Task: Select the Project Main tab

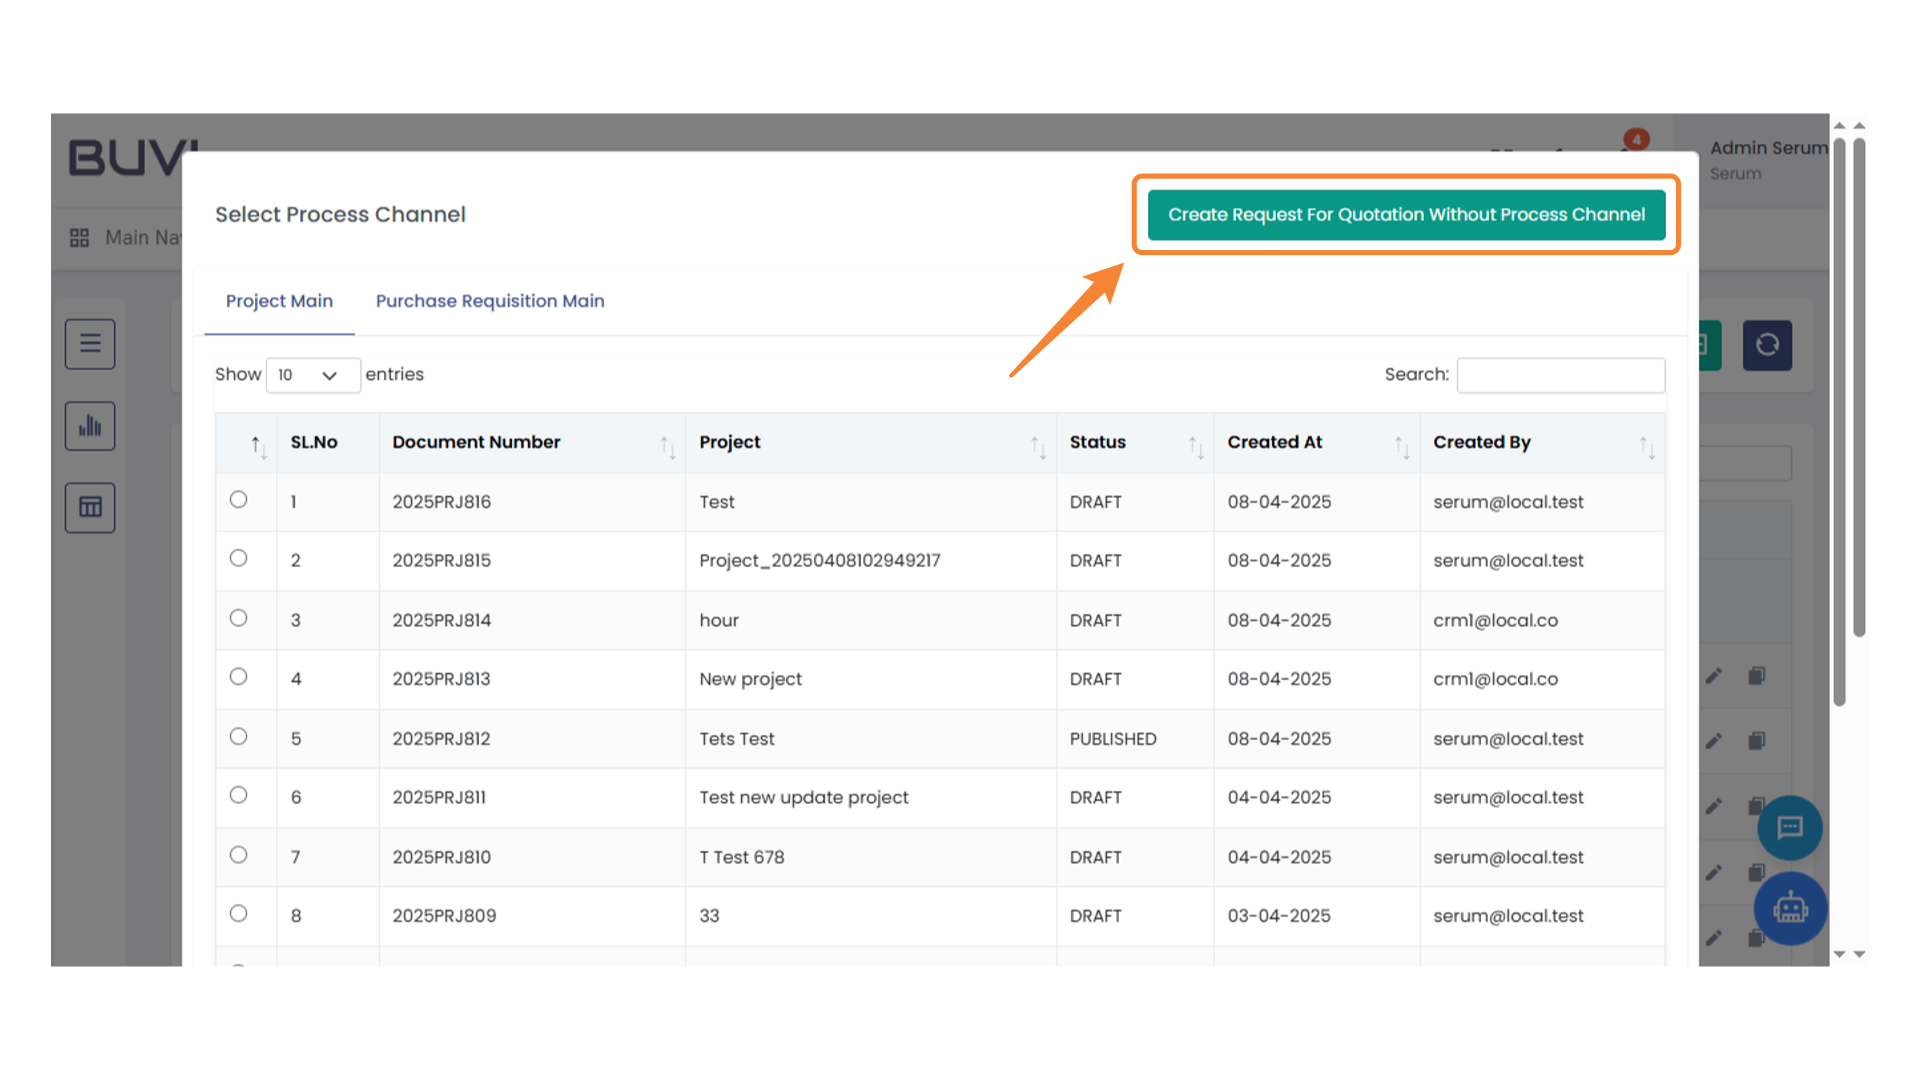Action: 279,301
